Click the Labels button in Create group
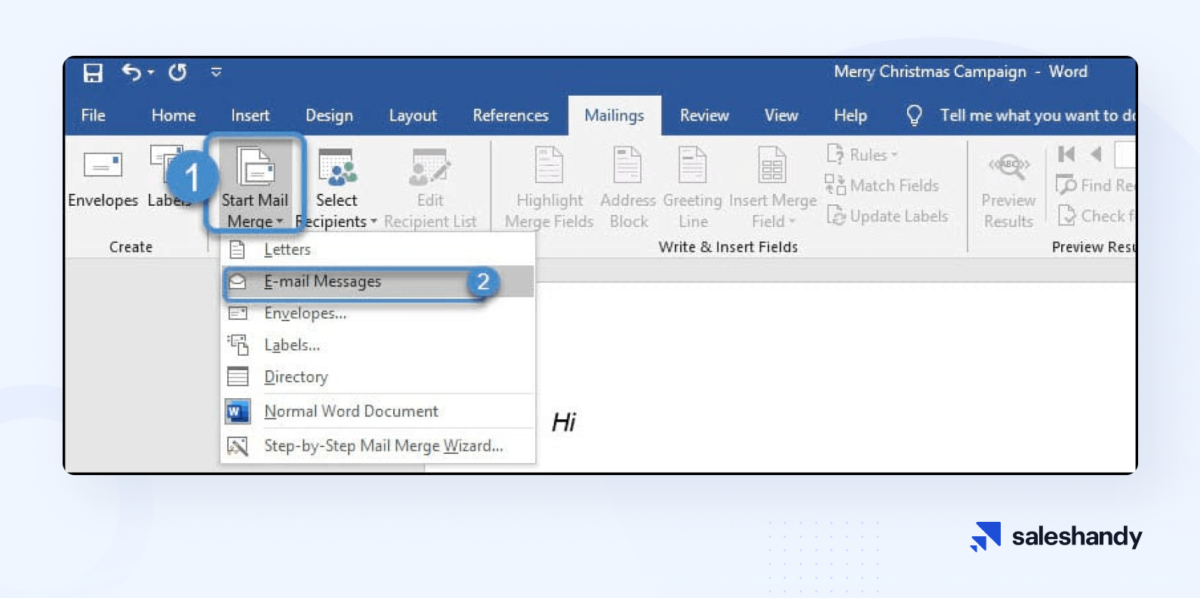The image size is (1200, 598). pyautogui.click(x=168, y=180)
